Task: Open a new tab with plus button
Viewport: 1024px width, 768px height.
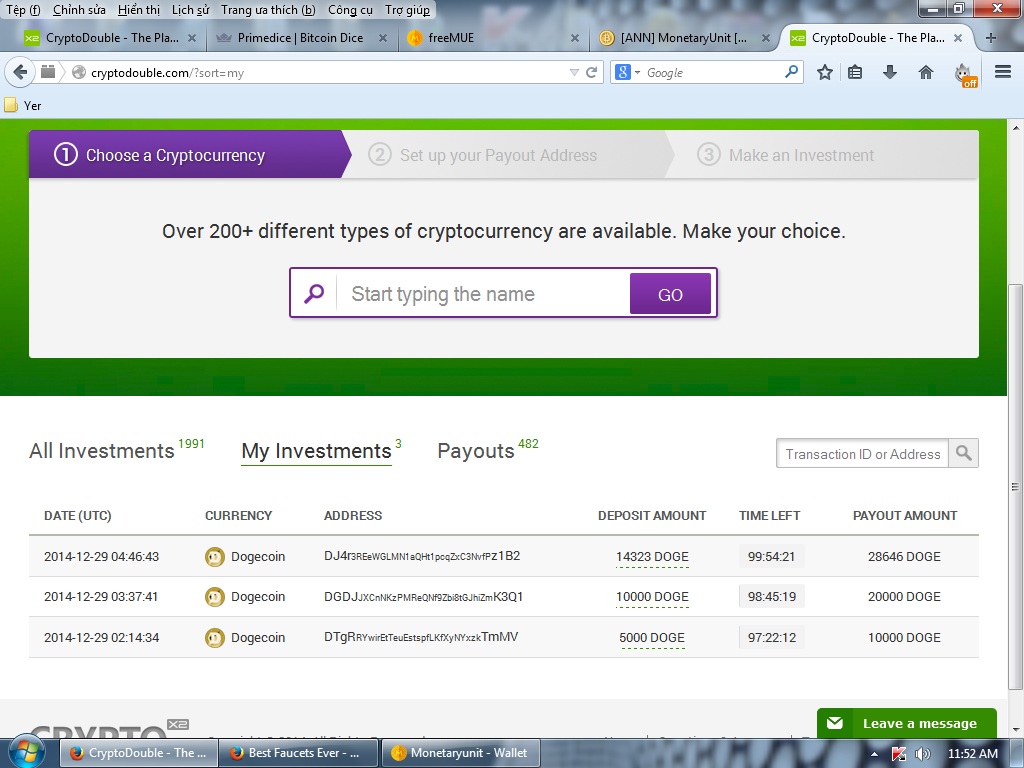Action: coord(991,38)
